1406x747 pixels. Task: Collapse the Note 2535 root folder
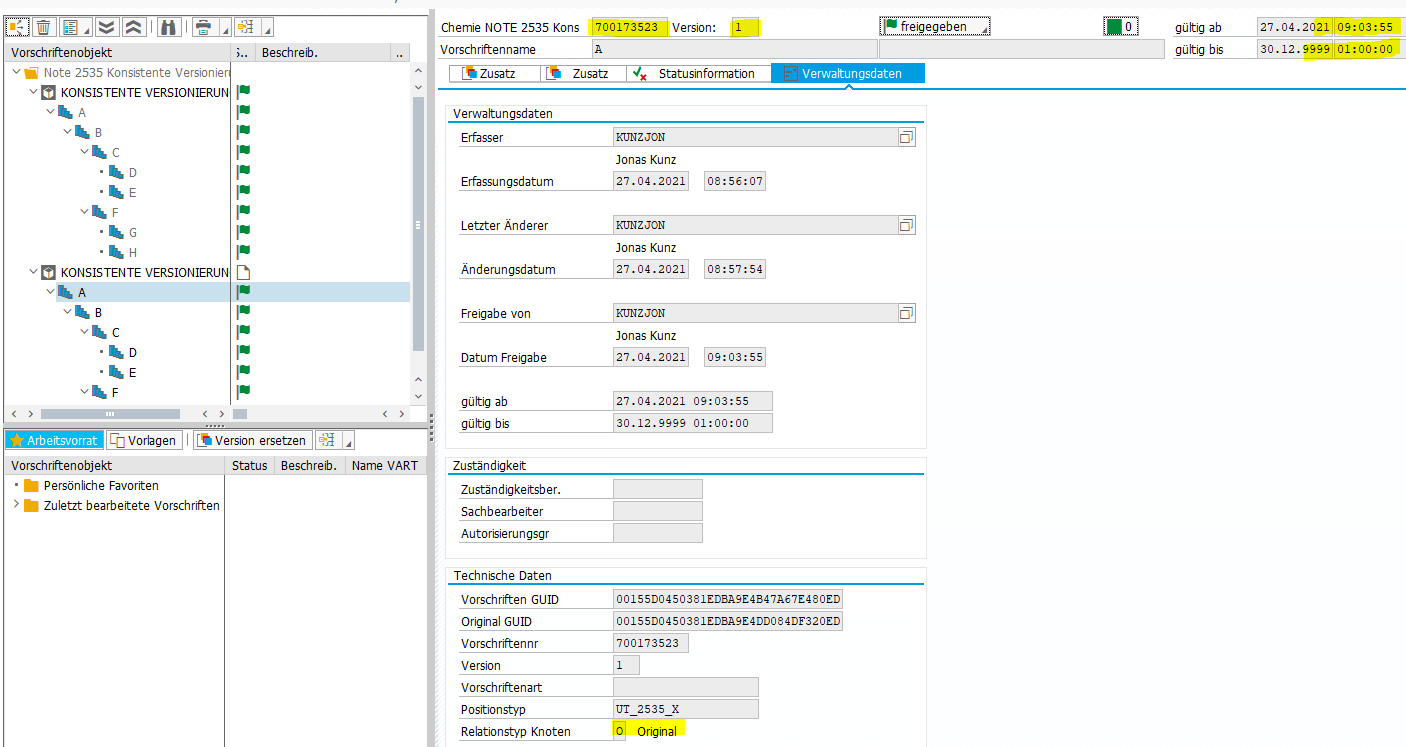(17, 73)
